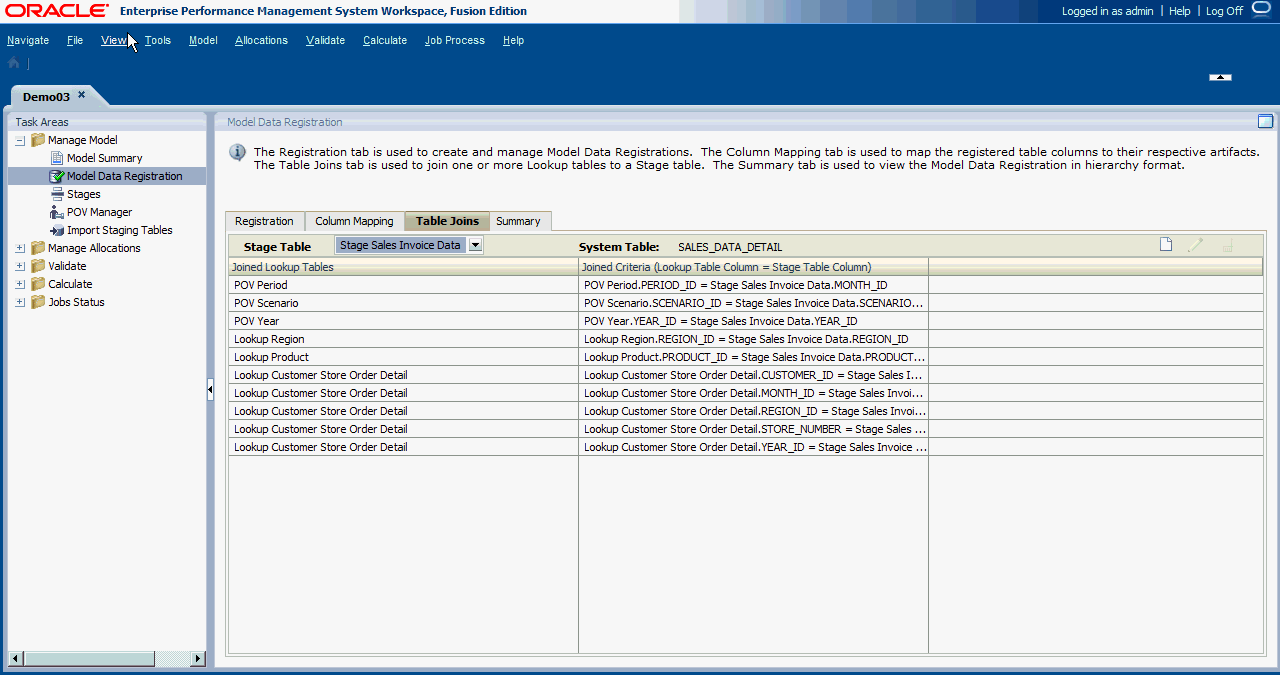1280x675 pixels.
Task: Open the Calculate menu in the menu bar
Action: coord(385,40)
